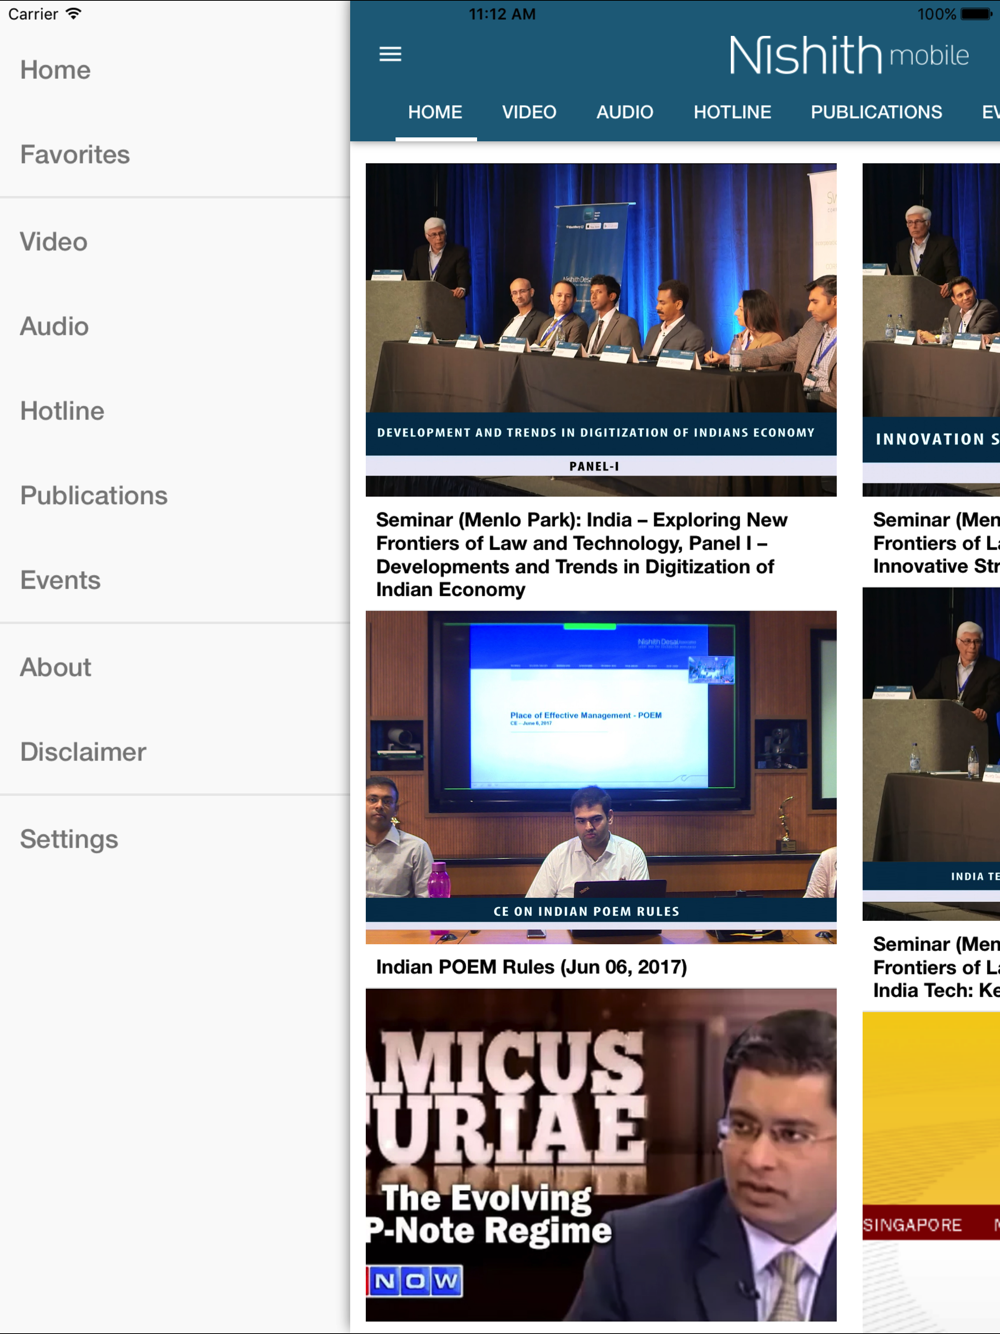The image size is (1000, 1334).
Task: Open Indian POEM Rules (Jun 06, 2017) title
Action: (531, 967)
